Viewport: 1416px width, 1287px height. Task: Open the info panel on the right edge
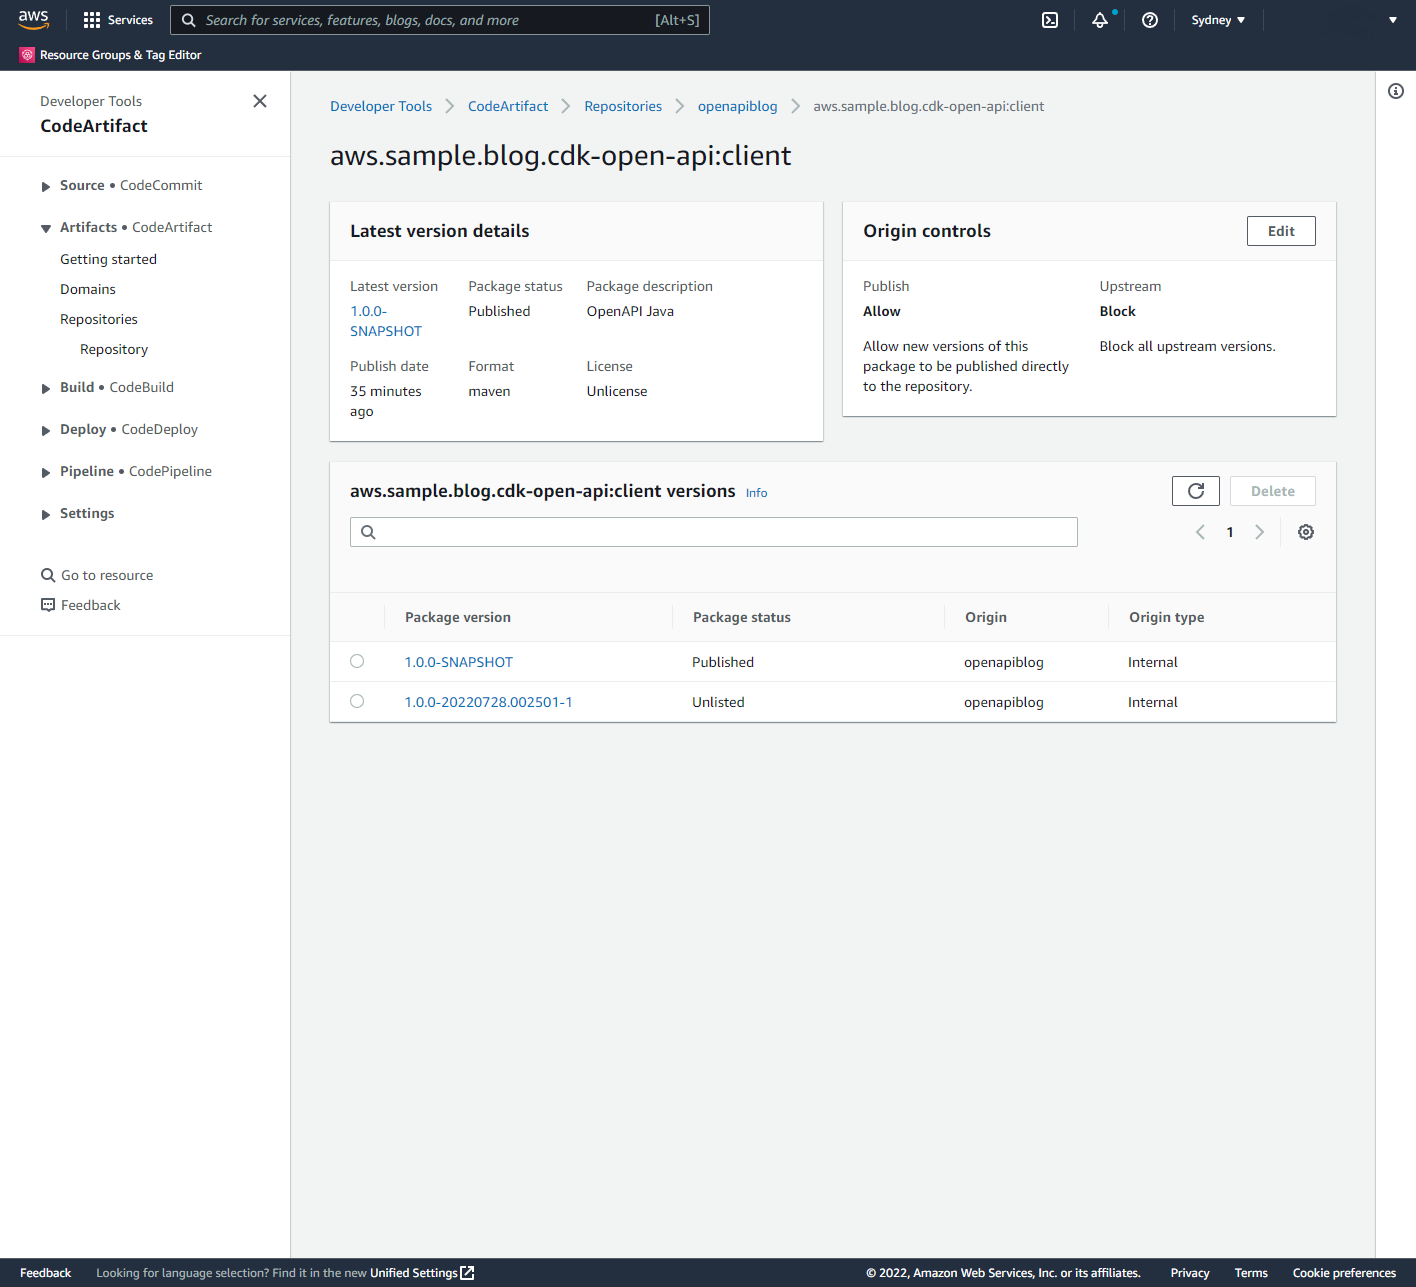[1396, 91]
